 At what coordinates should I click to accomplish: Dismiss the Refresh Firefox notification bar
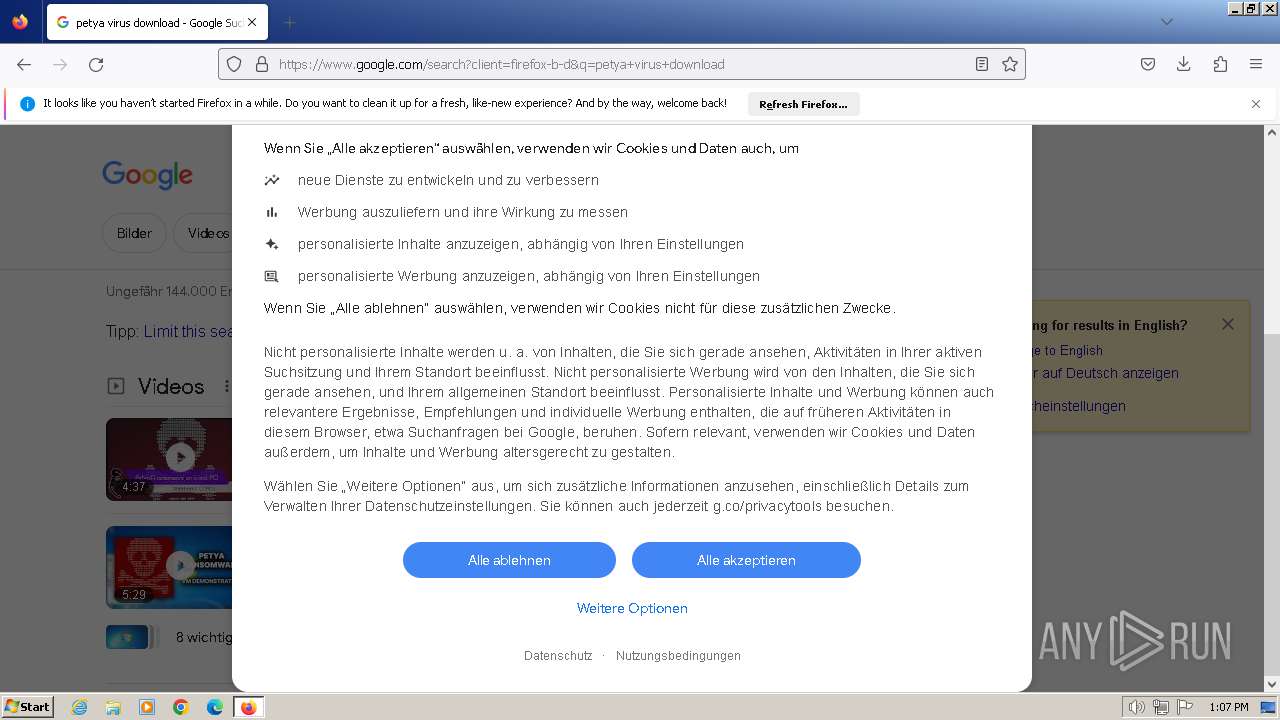click(1256, 104)
